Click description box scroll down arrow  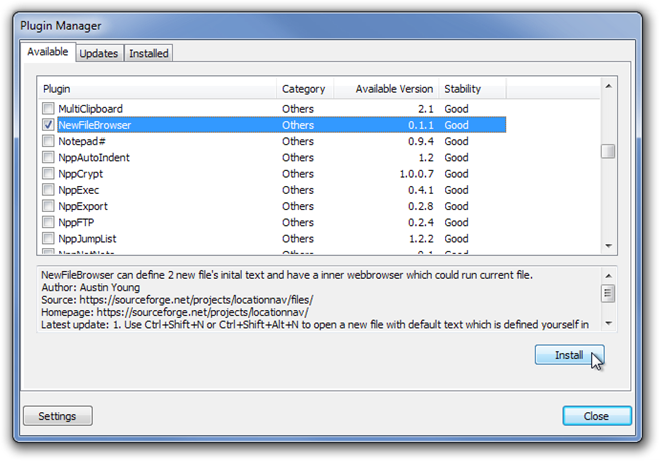608,323
